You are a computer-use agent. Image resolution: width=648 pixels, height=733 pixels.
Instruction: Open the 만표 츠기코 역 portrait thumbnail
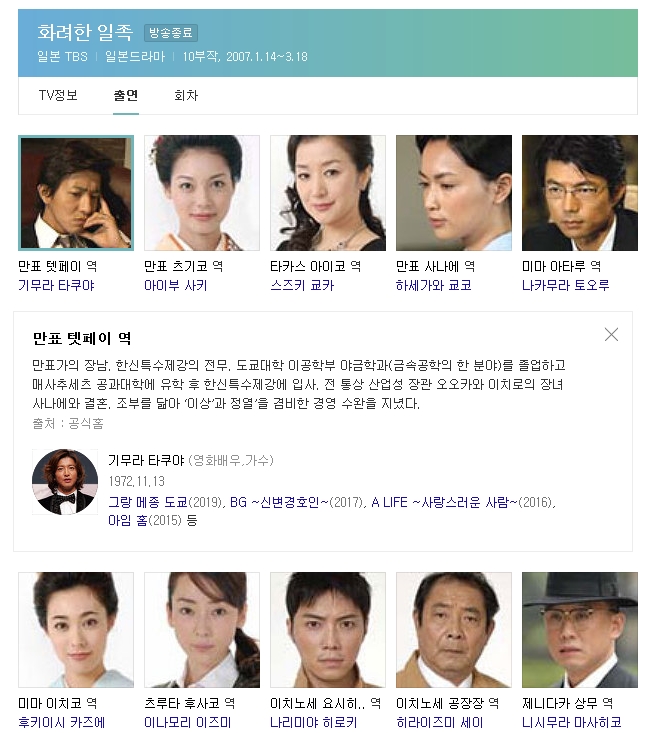pos(202,193)
